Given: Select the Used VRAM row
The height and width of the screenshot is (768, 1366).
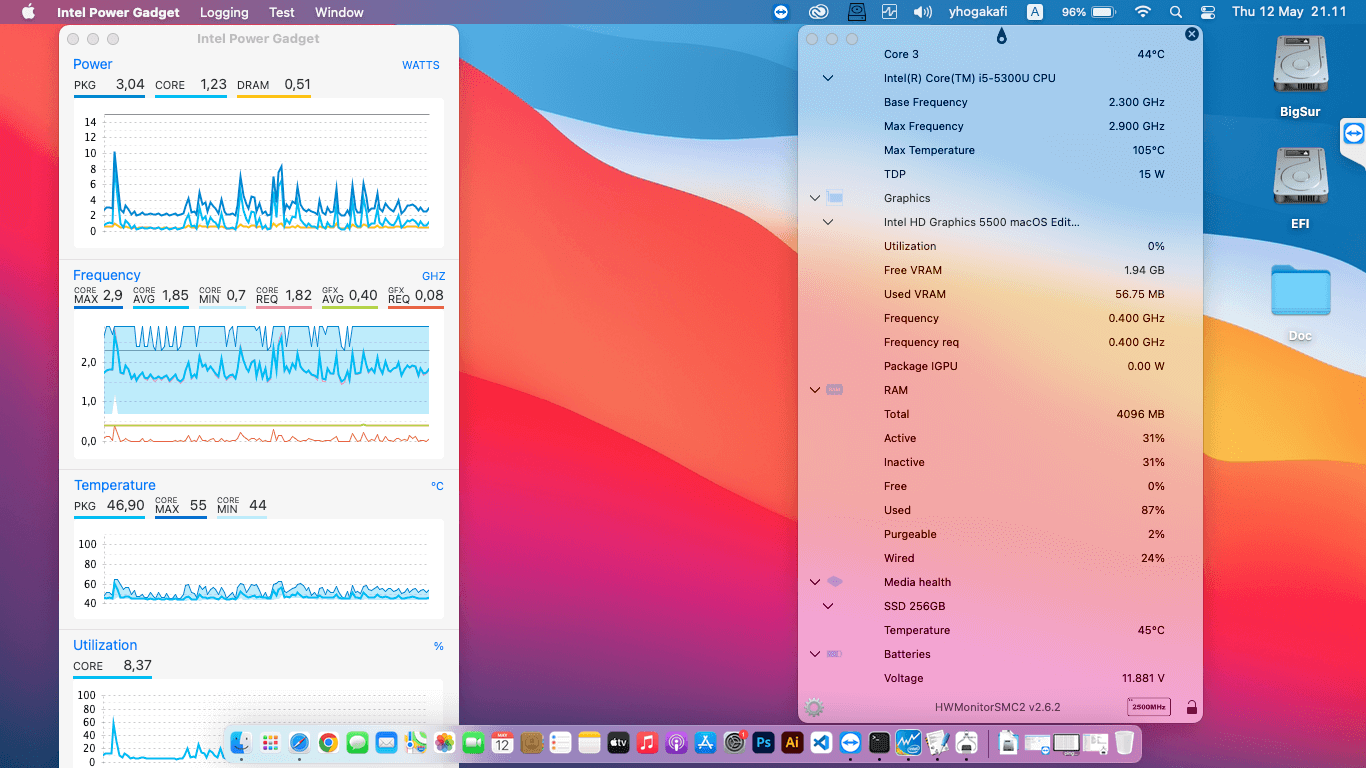Looking at the screenshot, I should (1000, 294).
